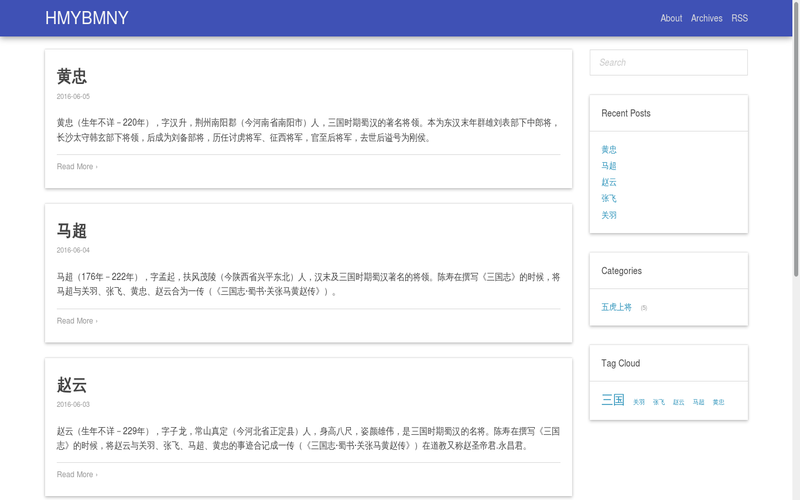800x500 pixels.
Task: Open the 五虎上将 category
Action: [x=616, y=307]
